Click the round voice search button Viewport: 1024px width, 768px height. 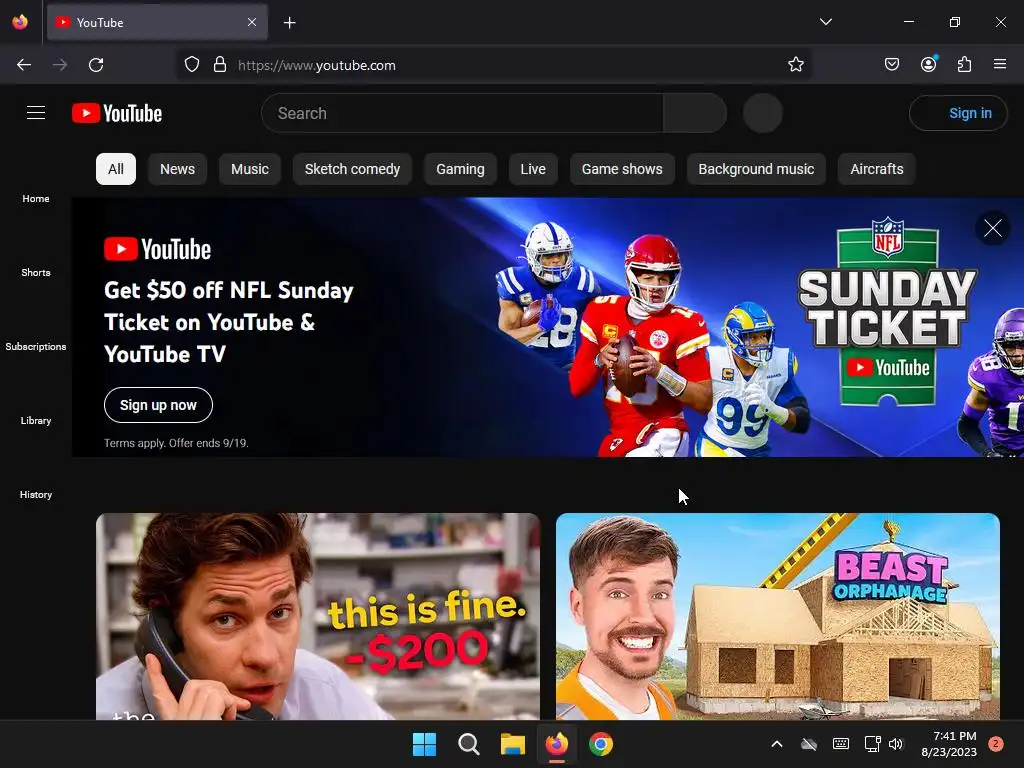click(763, 113)
